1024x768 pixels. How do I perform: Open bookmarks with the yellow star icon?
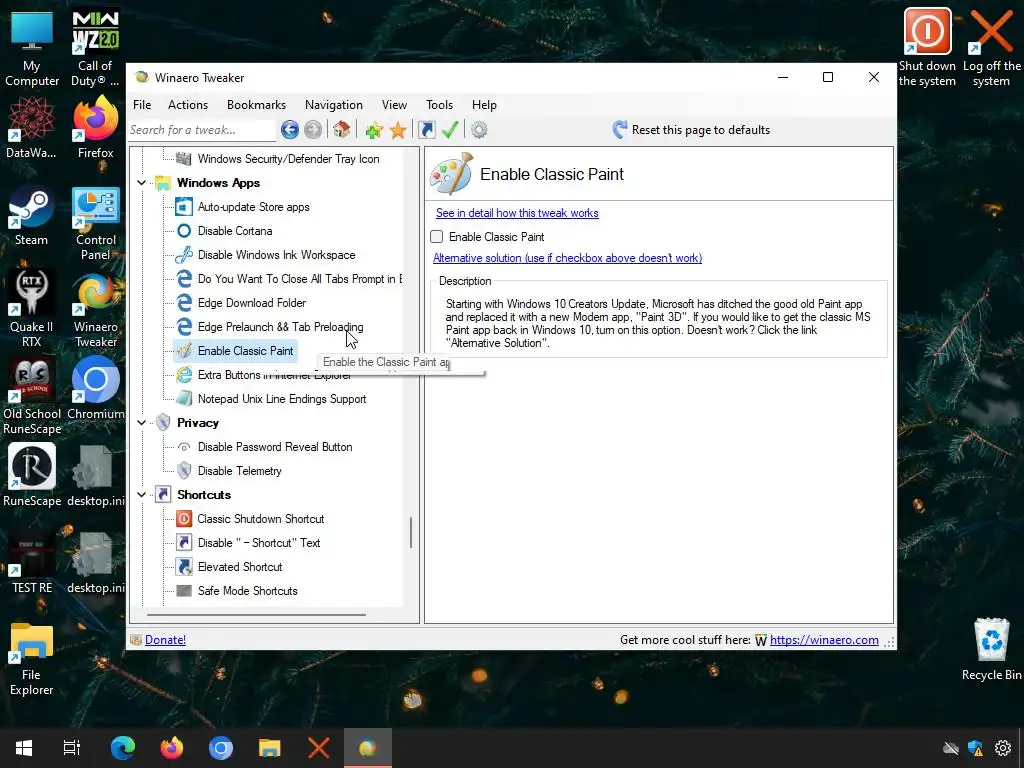tap(398, 130)
